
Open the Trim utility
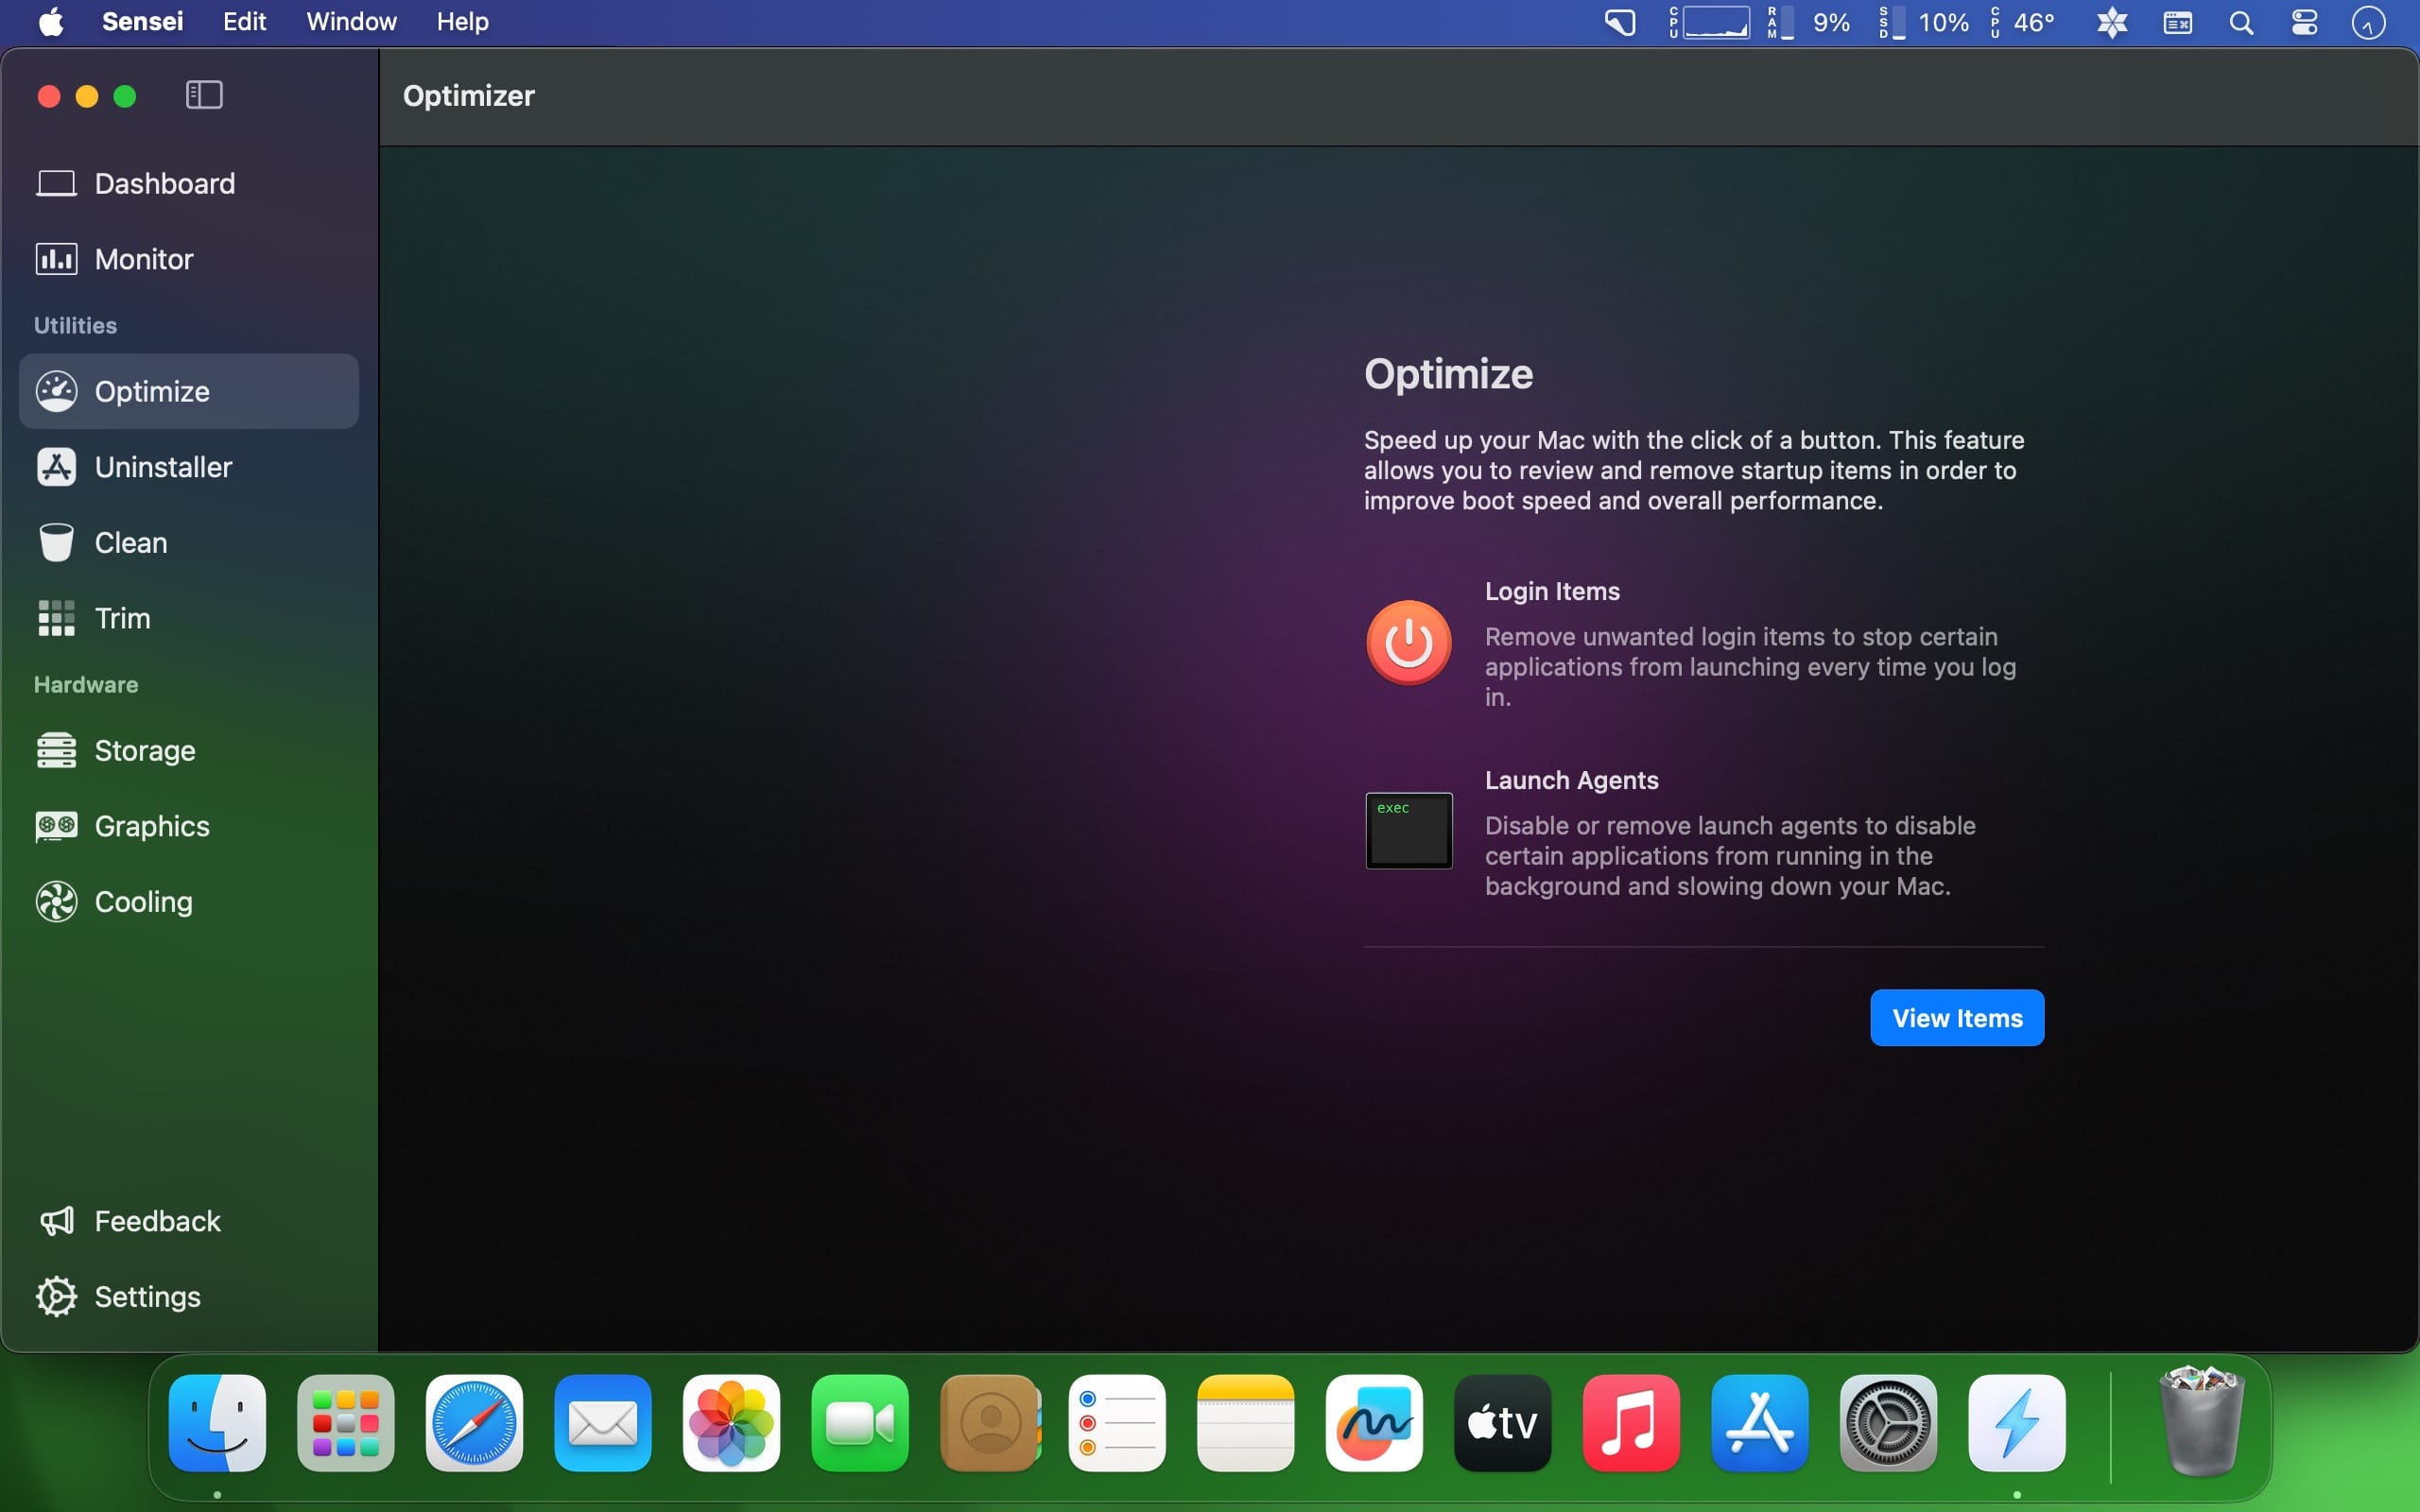122,618
